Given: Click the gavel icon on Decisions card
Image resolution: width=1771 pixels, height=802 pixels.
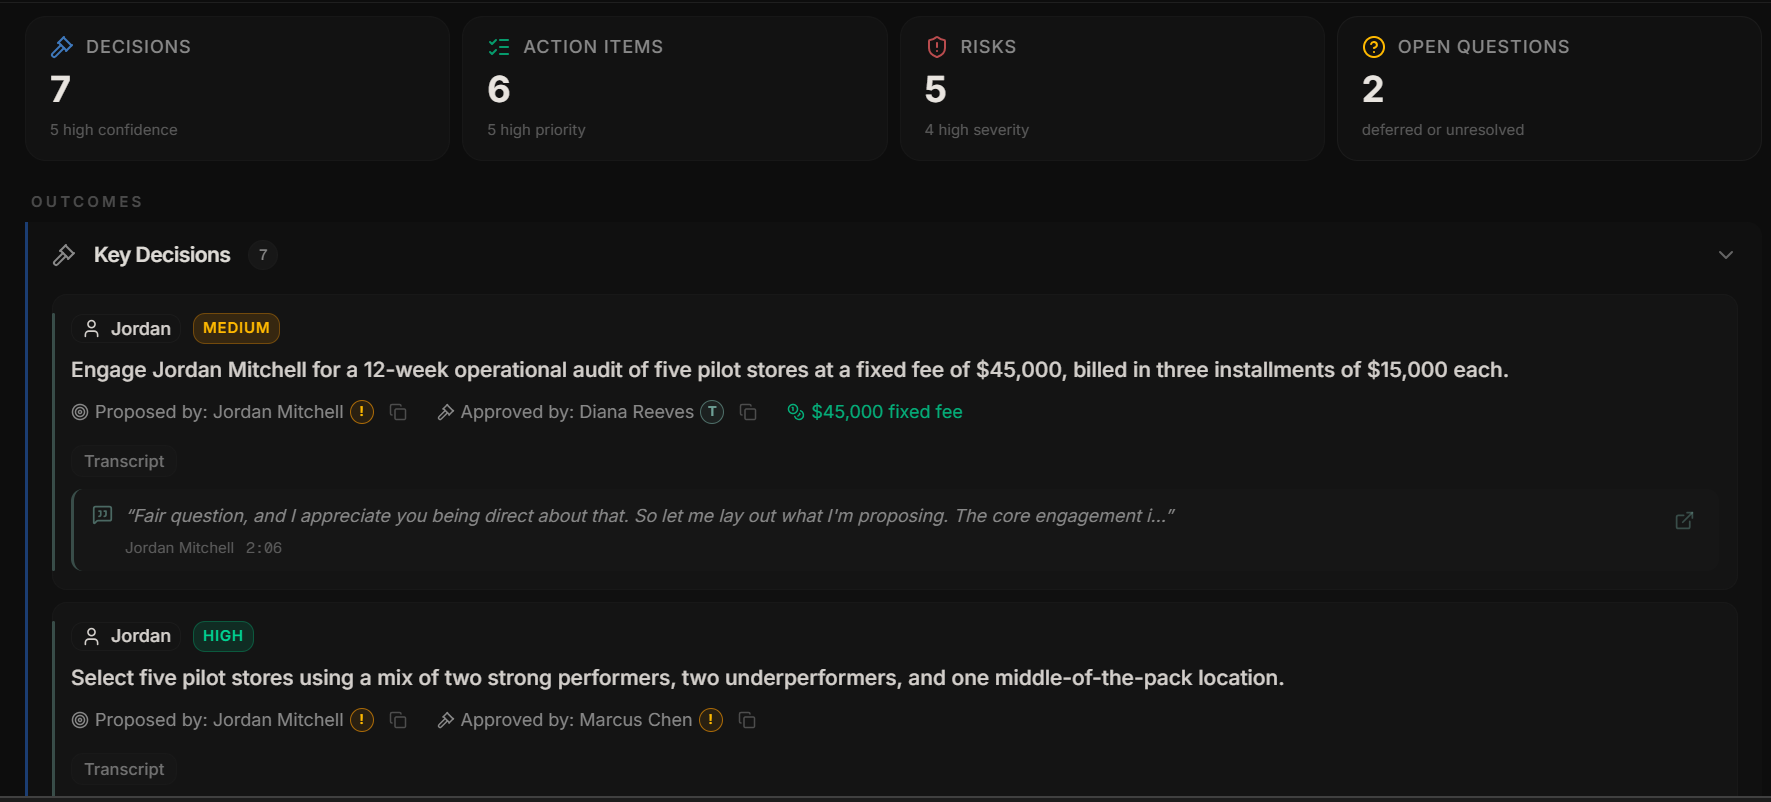Looking at the screenshot, I should tap(62, 47).
